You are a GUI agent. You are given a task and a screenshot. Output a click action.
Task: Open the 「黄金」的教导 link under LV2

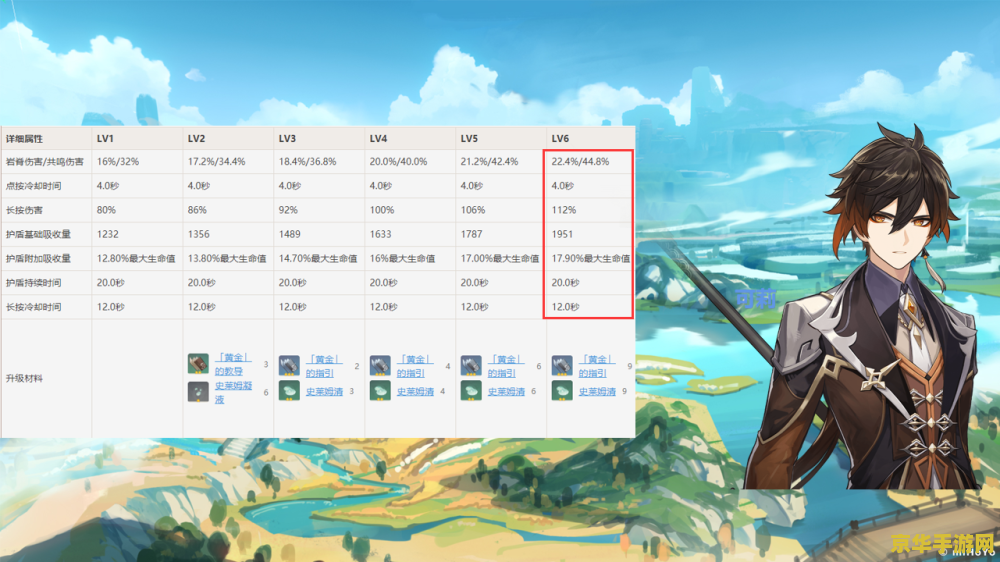point(232,364)
